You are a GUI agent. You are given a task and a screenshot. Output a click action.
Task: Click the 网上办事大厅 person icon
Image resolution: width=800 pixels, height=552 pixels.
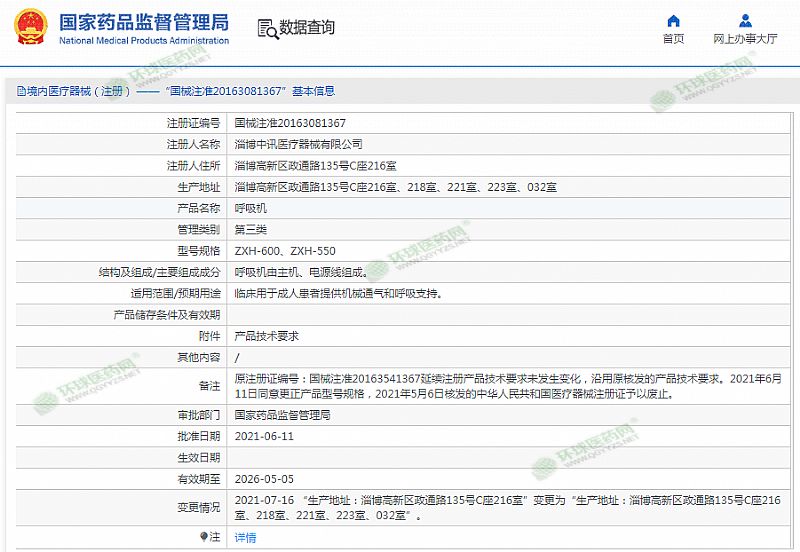745,20
